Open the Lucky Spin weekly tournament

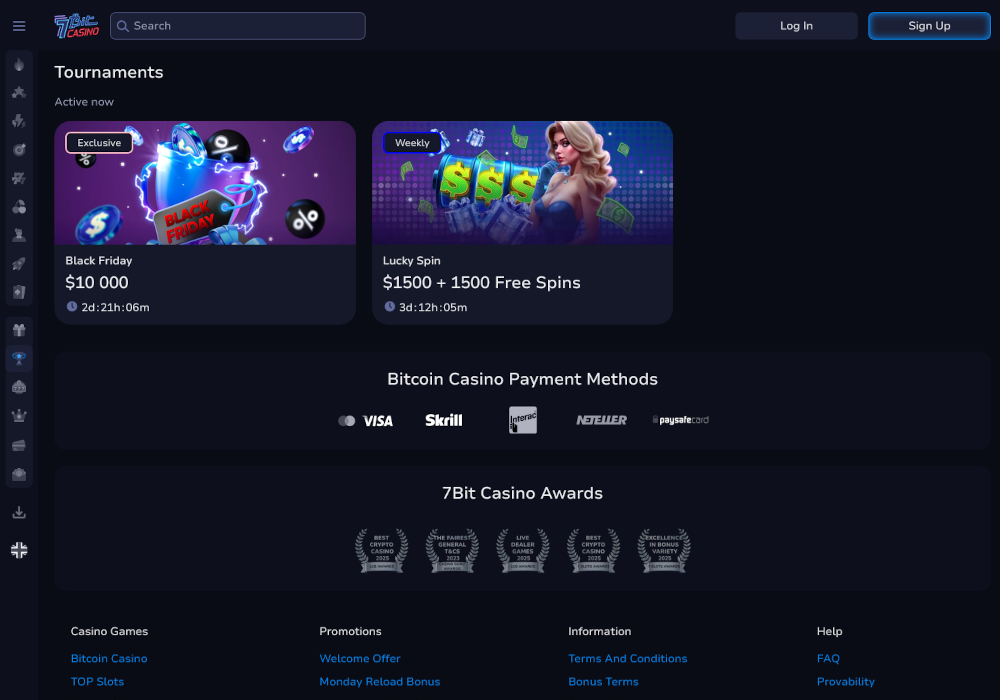coord(522,222)
